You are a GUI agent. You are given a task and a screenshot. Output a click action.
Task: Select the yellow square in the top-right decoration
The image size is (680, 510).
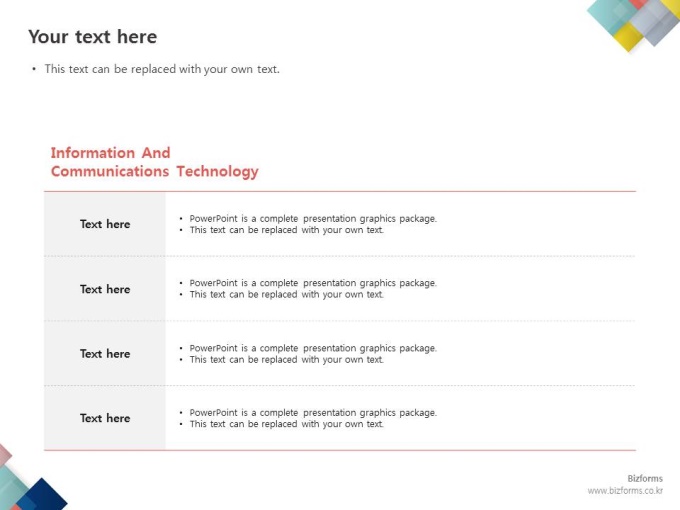pyautogui.click(x=628, y=37)
